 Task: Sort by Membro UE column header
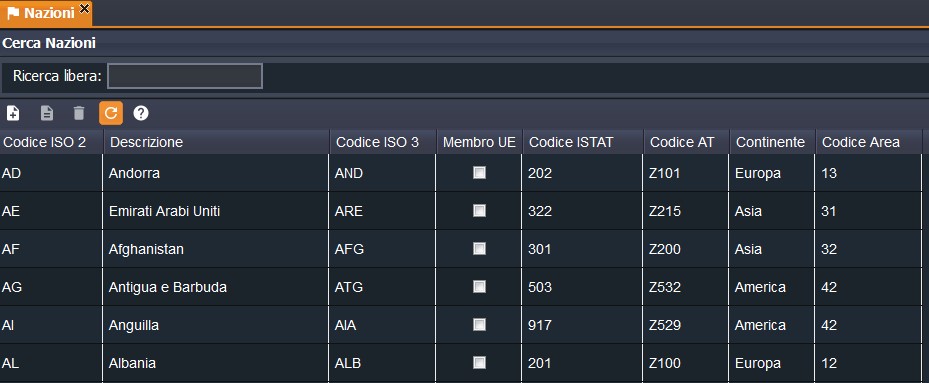point(479,142)
